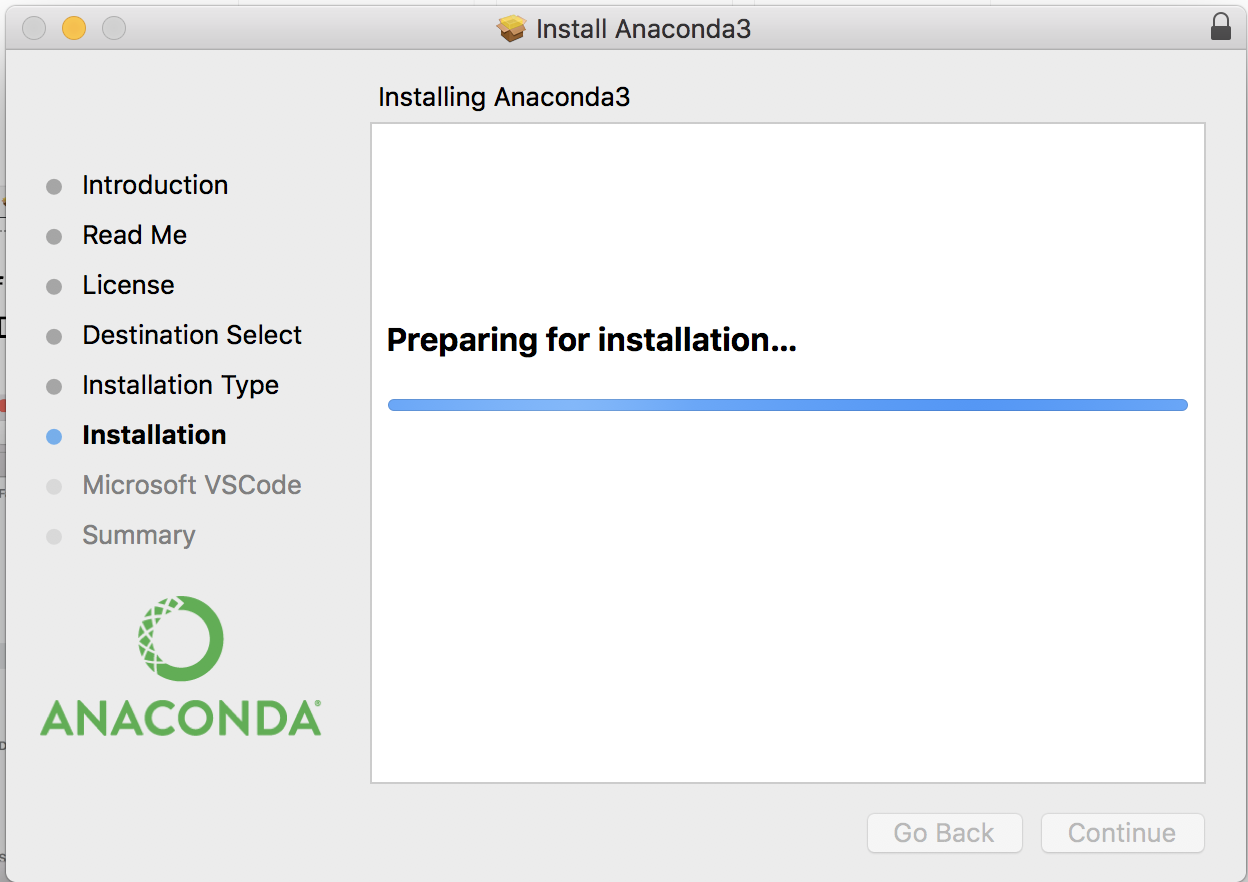The width and height of the screenshot is (1248, 882).
Task: Click the bullet next to Read Me
Action: pyautogui.click(x=54, y=236)
